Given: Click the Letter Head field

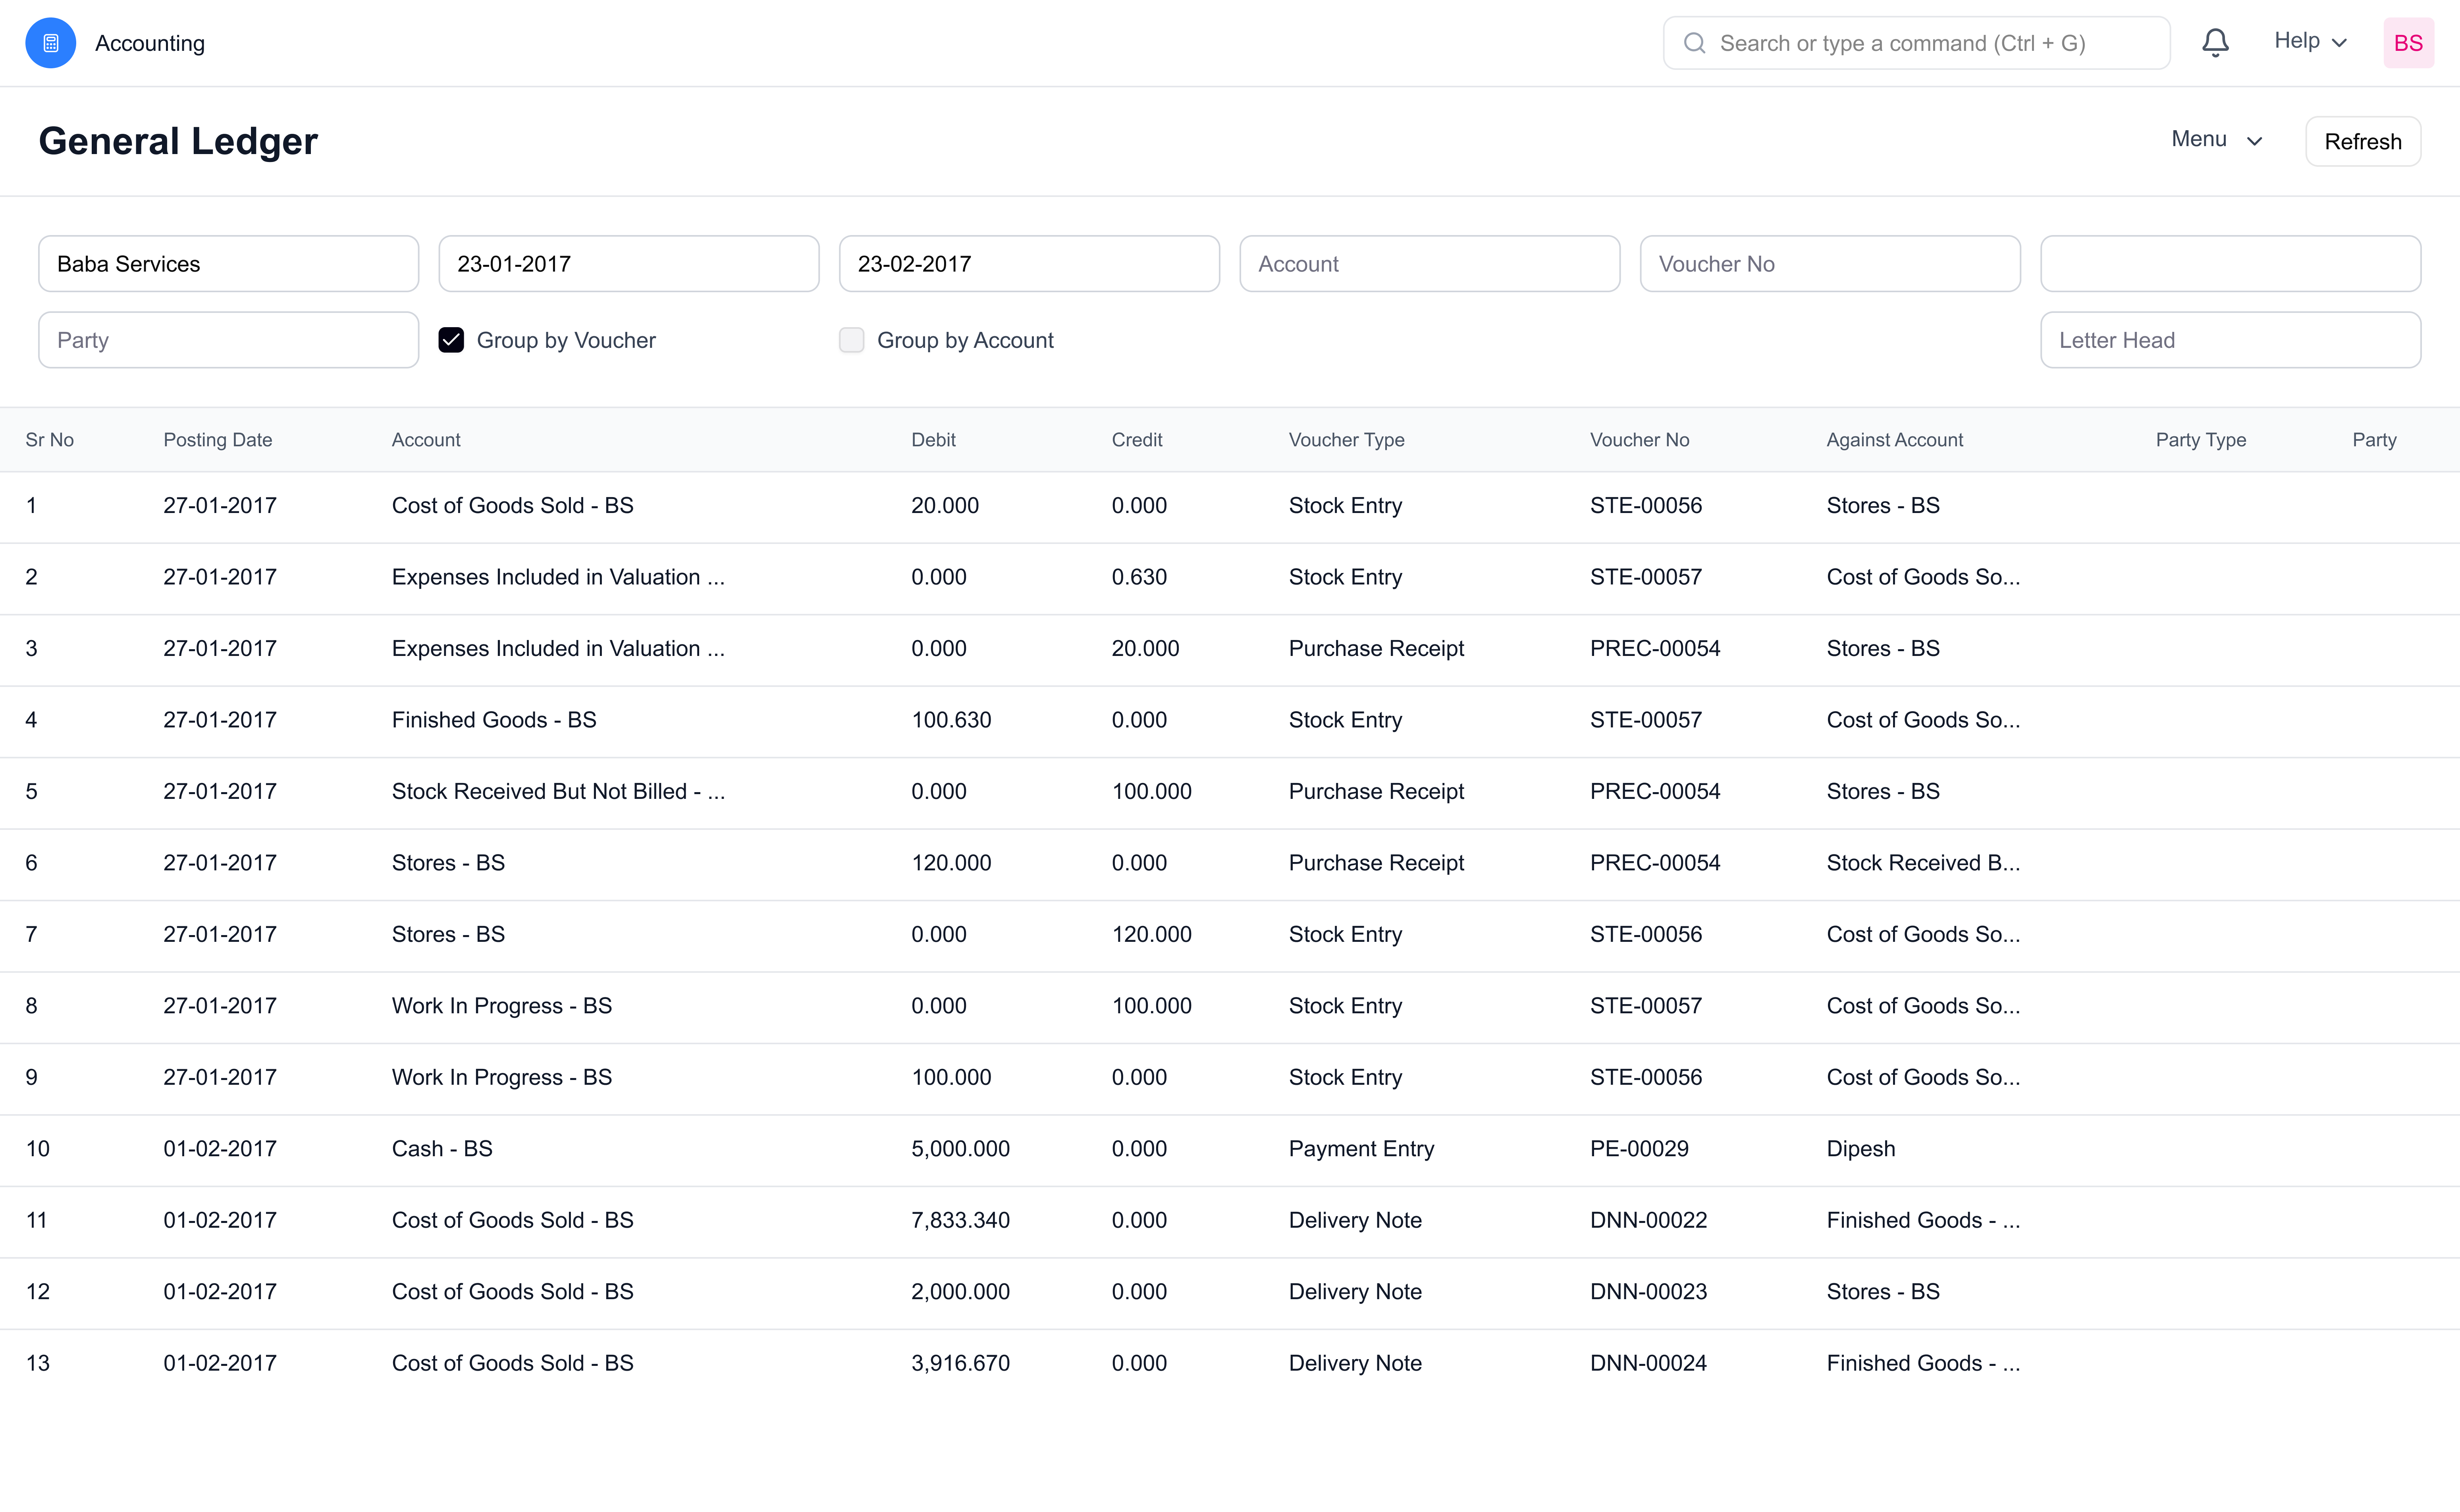Looking at the screenshot, I should click(x=2231, y=340).
